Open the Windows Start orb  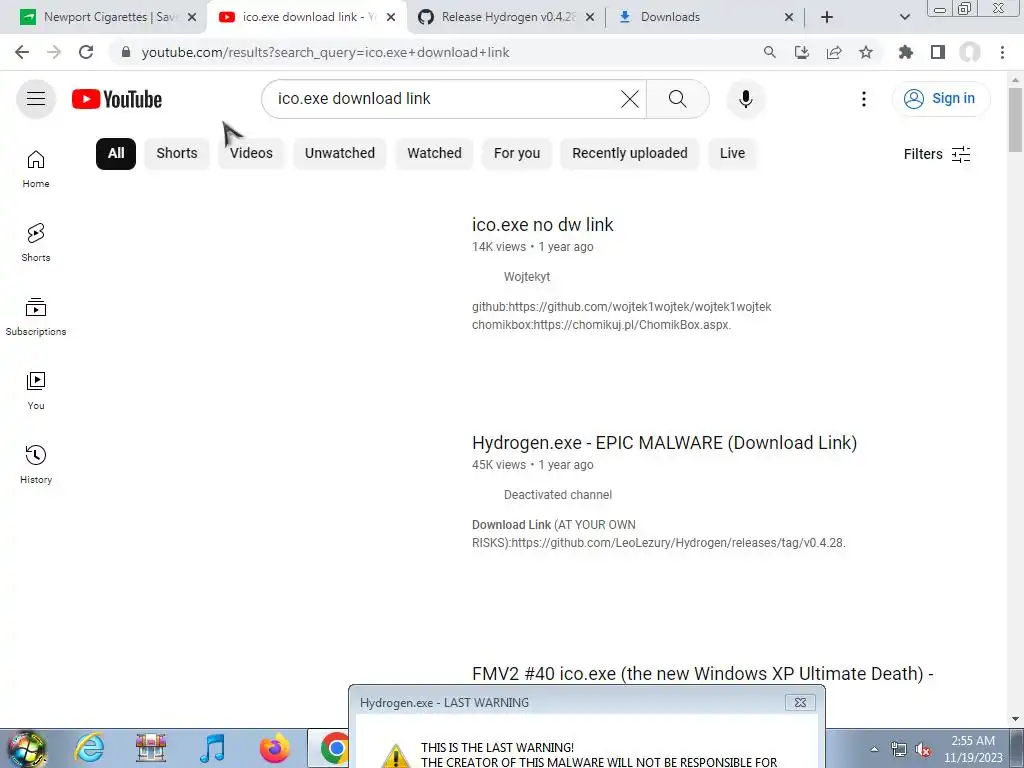27,748
